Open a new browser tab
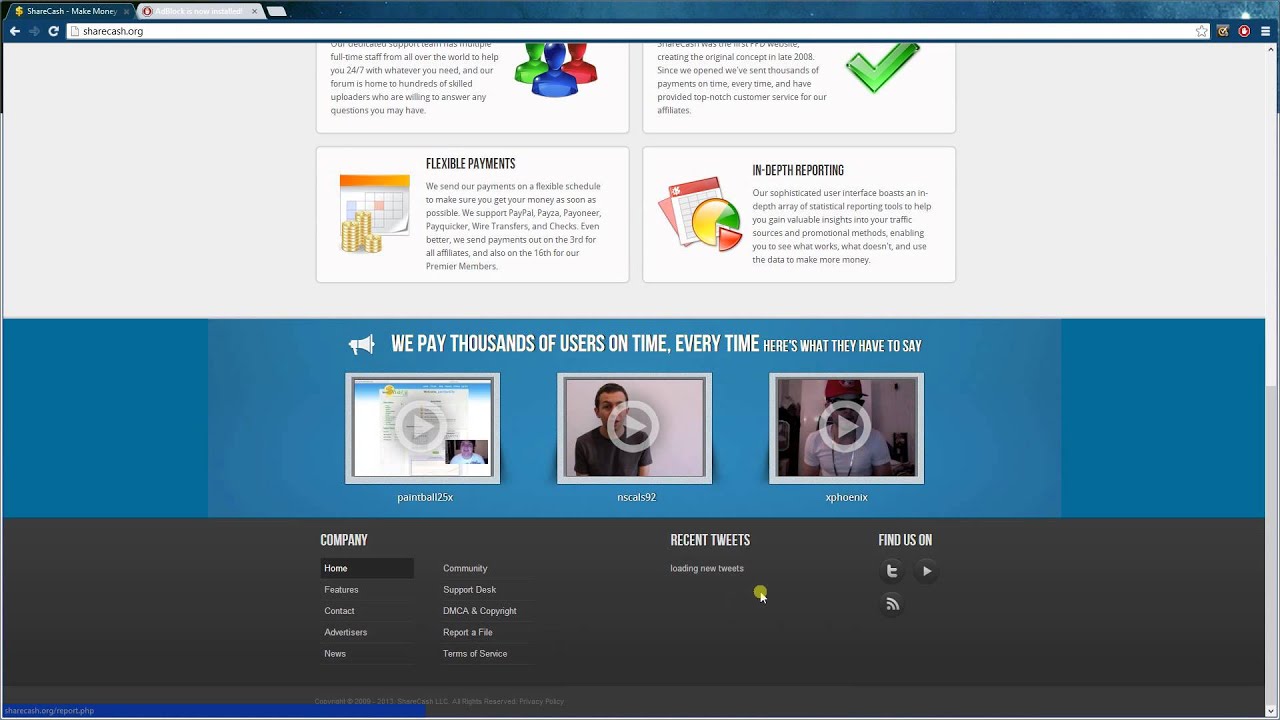Viewport: 1280px width, 720px height. [277, 11]
